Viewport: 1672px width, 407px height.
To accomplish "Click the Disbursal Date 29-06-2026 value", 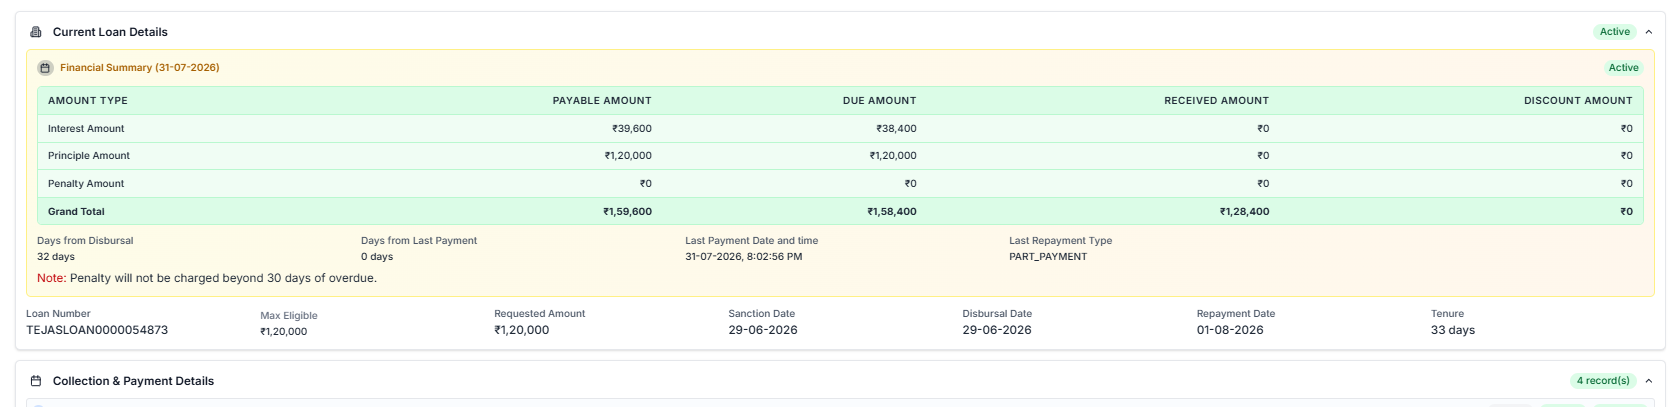I will coord(997,330).
